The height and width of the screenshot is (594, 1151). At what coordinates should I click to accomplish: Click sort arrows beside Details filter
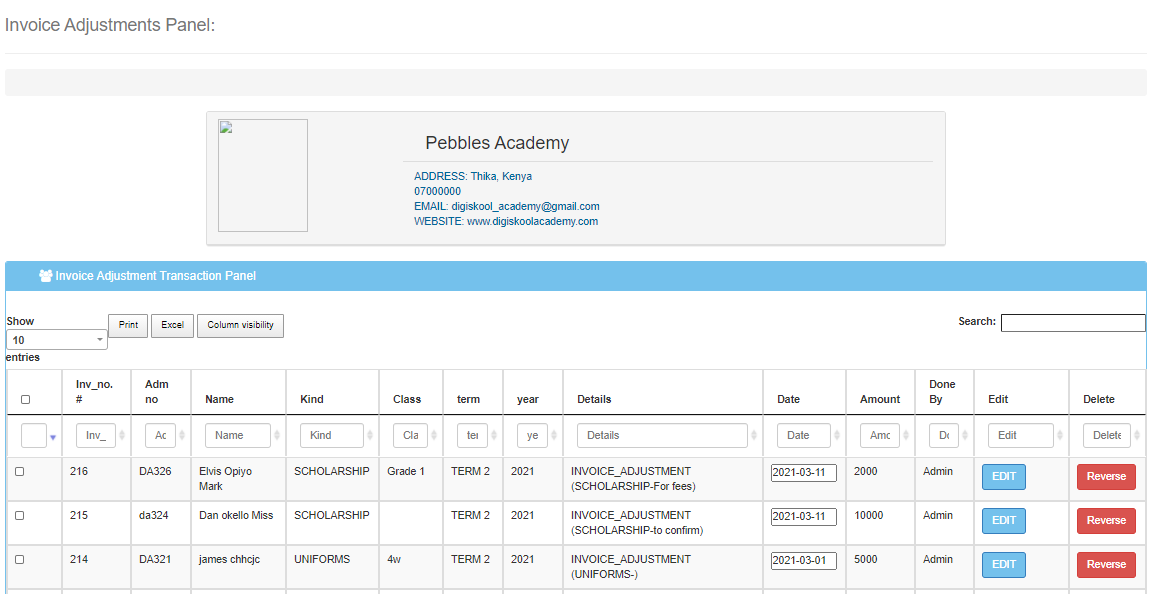754,436
